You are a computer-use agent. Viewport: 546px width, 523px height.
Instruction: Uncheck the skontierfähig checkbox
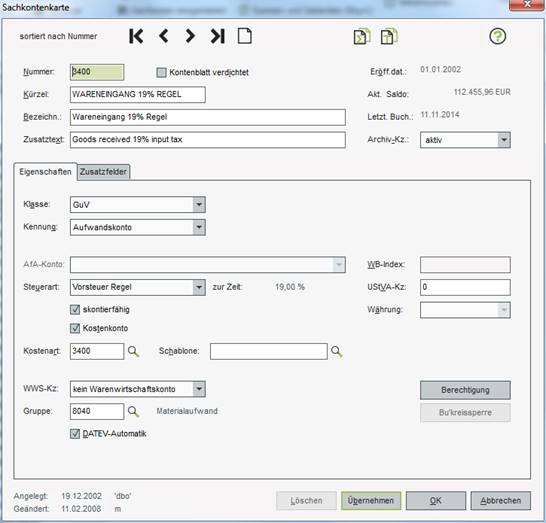click(75, 310)
